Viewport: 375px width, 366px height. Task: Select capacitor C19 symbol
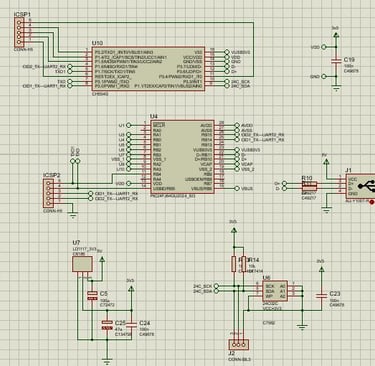click(336, 61)
